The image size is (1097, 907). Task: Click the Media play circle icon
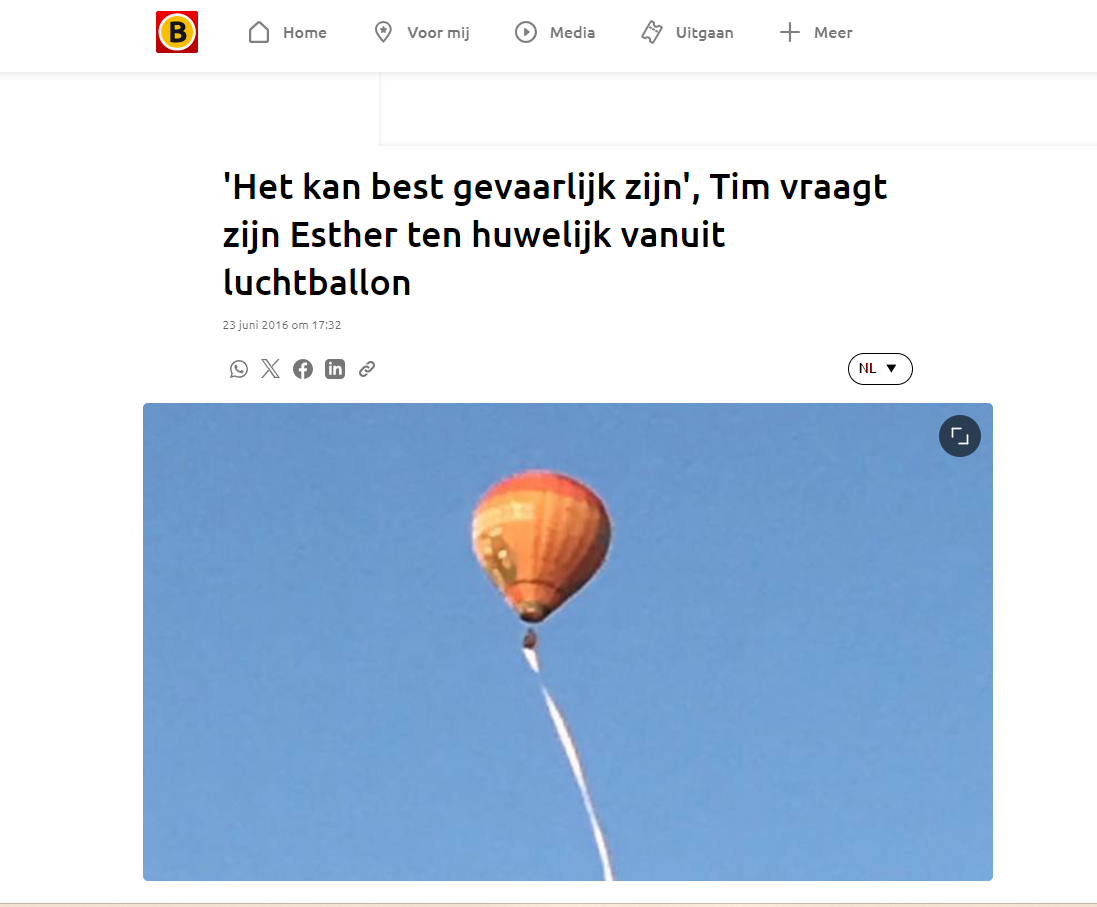pos(526,32)
